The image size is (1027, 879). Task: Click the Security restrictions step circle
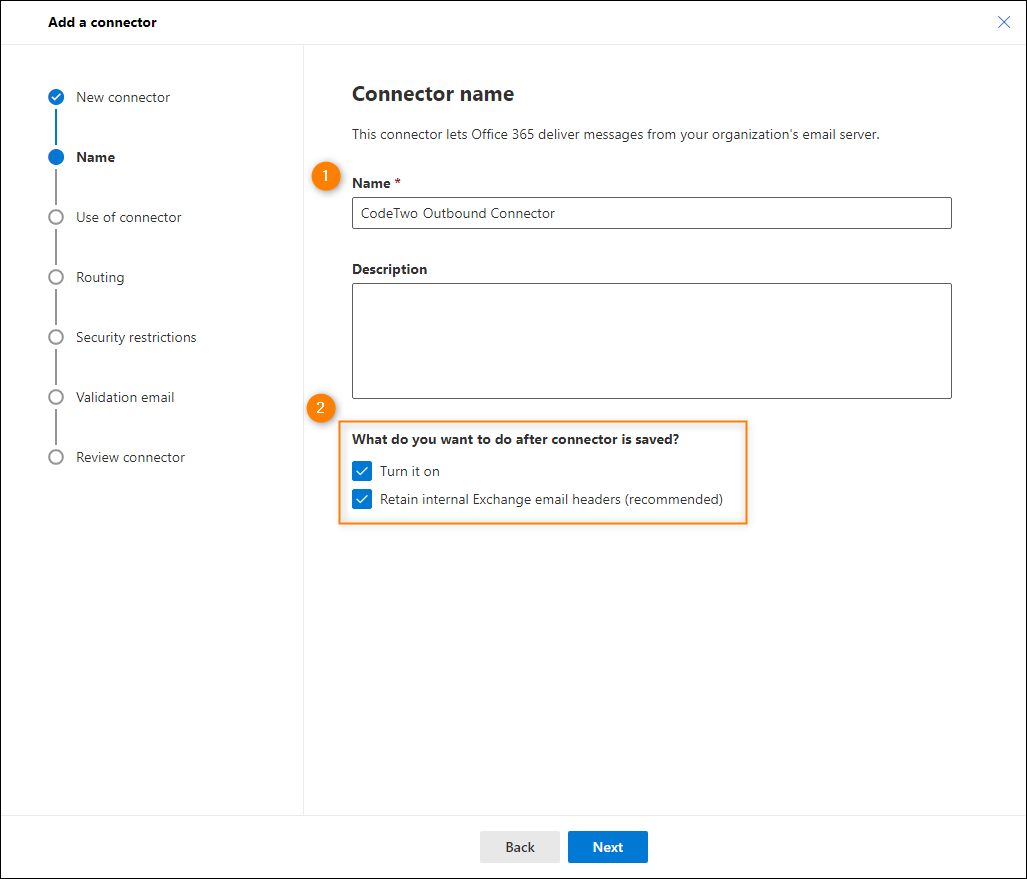click(x=56, y=337)
